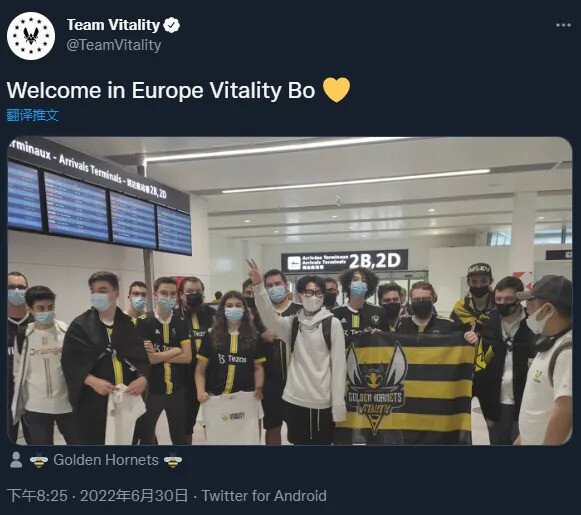Image resolution: width=581 pixels, height=515 pixels.
Task: Click the bee emoji before Golden Hornets
Action: (39, 460)
